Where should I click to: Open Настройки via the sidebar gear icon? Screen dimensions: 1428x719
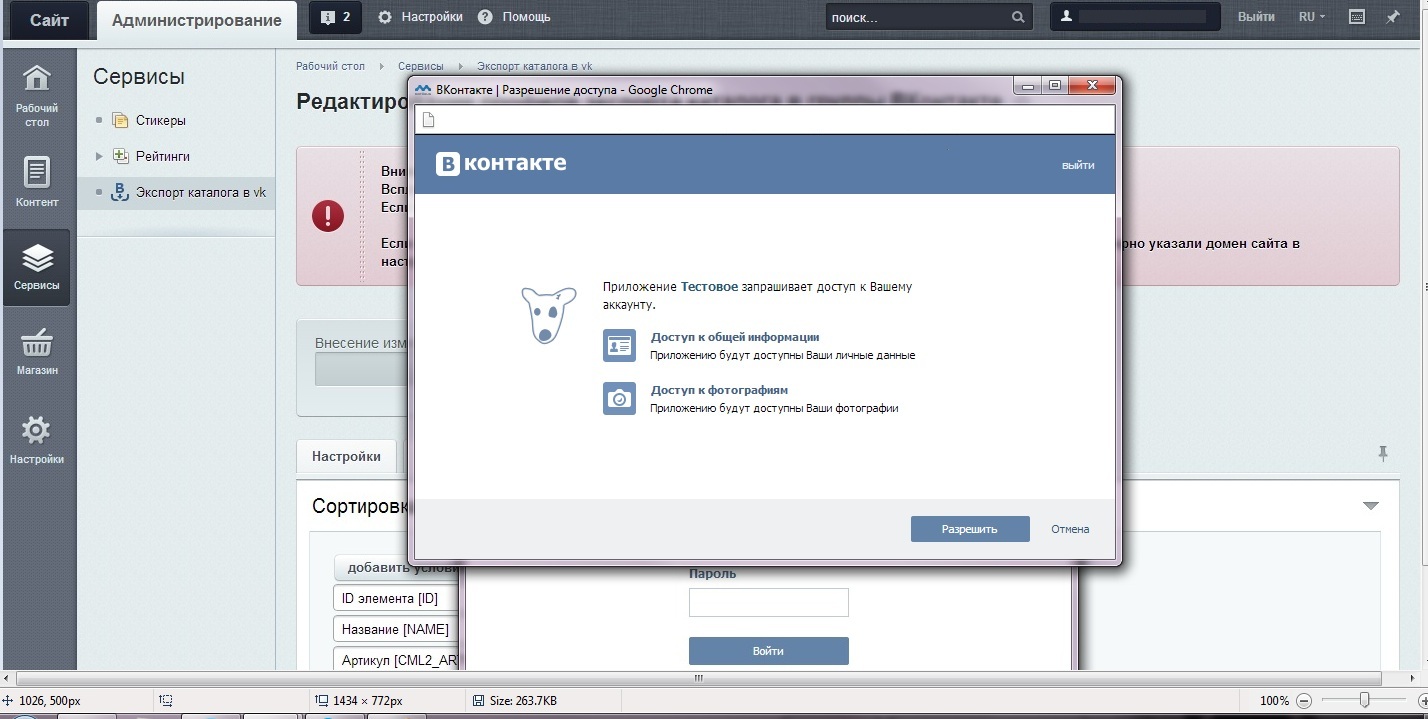tap(38, 437)
